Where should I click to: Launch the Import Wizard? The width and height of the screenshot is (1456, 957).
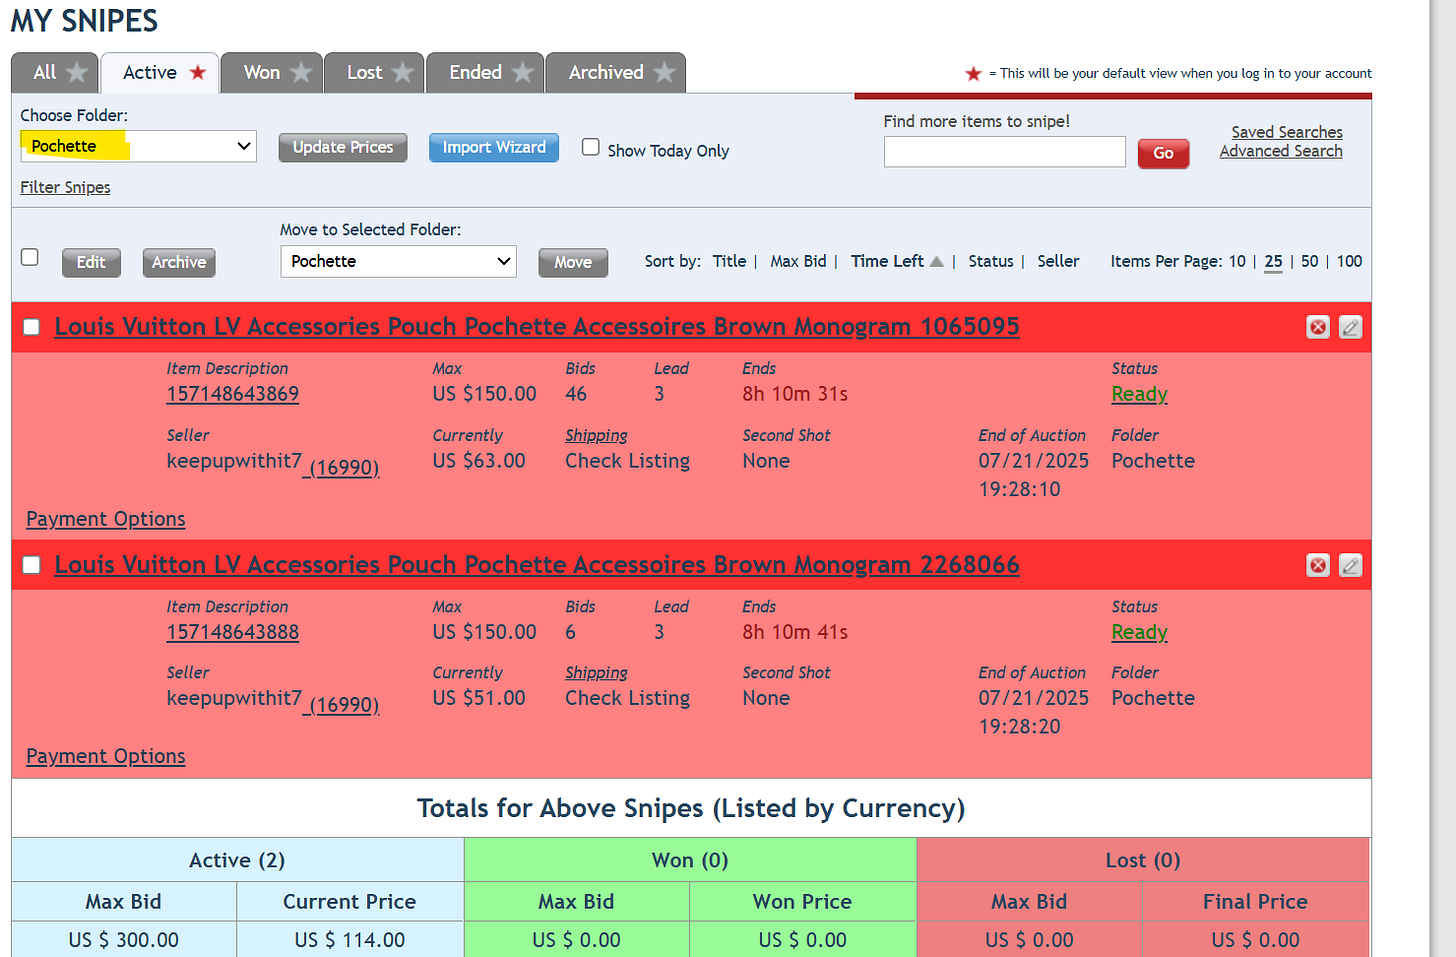coord(494,147)
